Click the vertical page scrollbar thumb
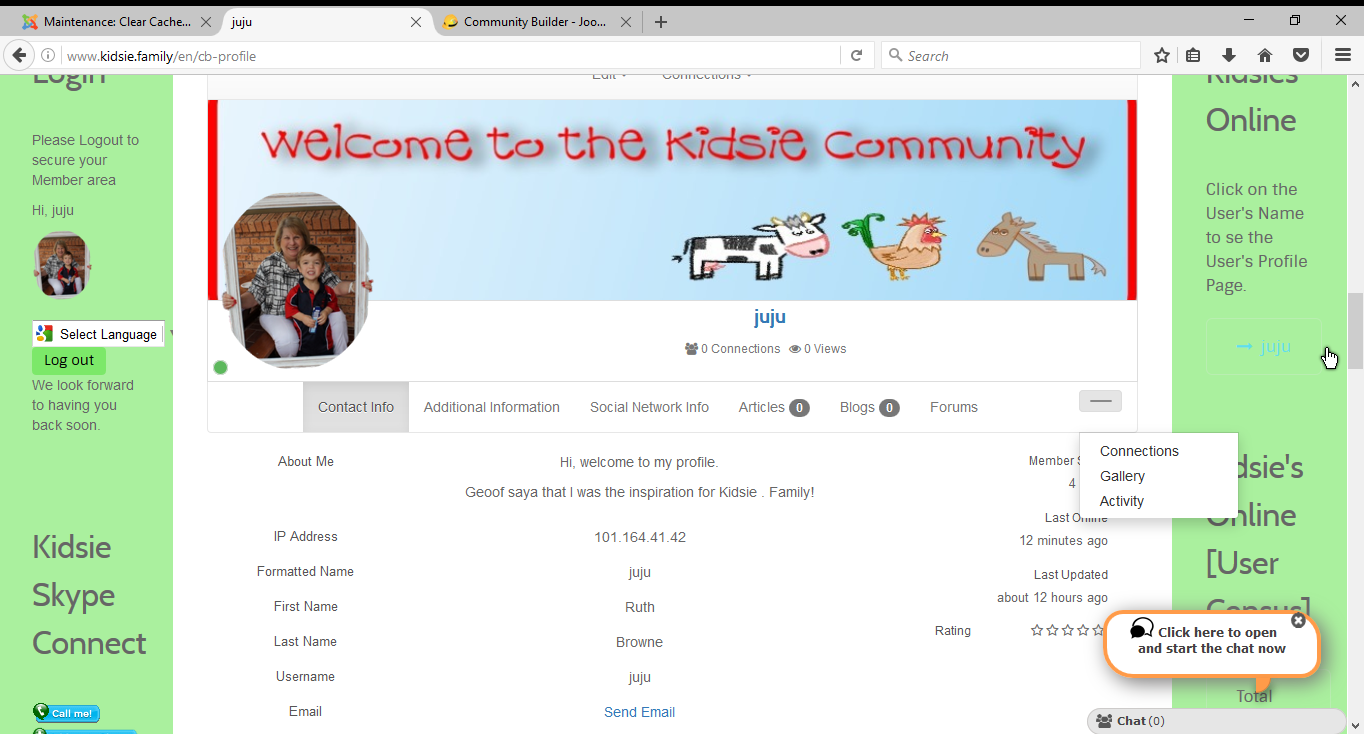This screenshot has width=1364, height=734. point(1355,331)
